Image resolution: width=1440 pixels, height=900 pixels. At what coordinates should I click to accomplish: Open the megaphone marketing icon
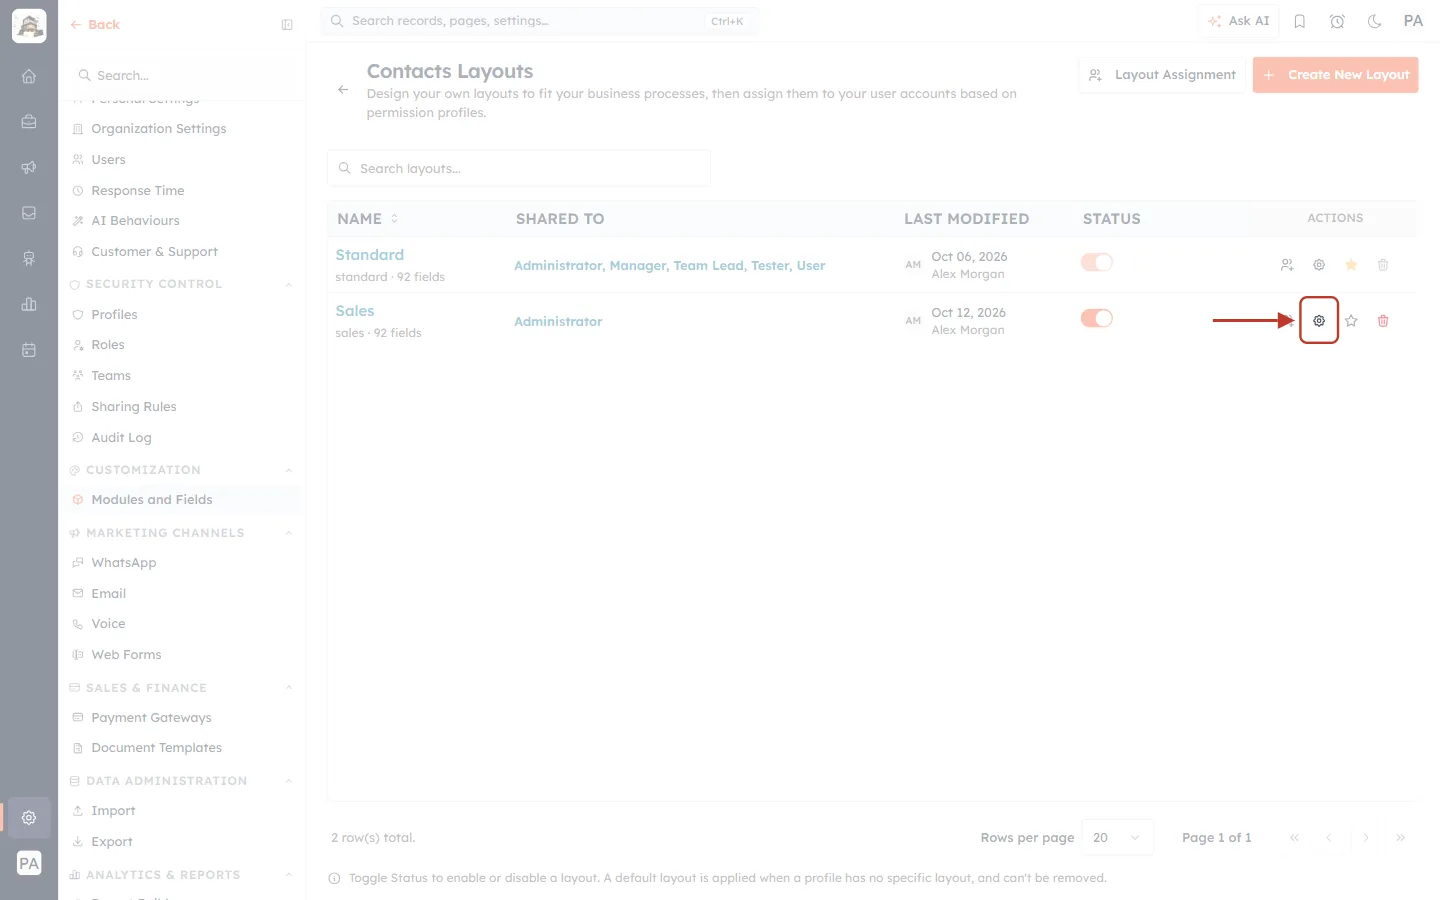(29, 167)
